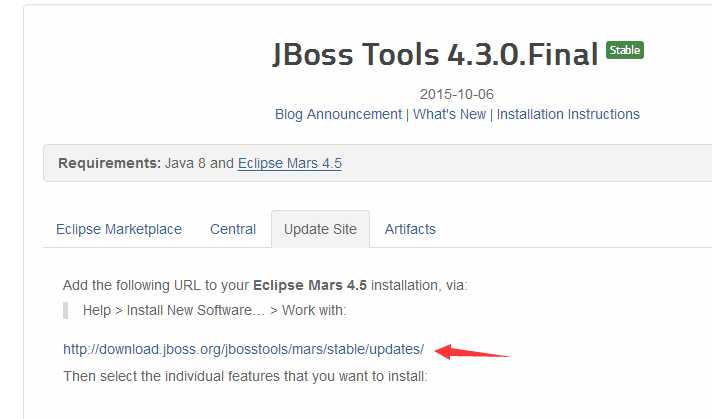Click the 'Help > Install New Software...' instruction line

click(x=214, y=311)
